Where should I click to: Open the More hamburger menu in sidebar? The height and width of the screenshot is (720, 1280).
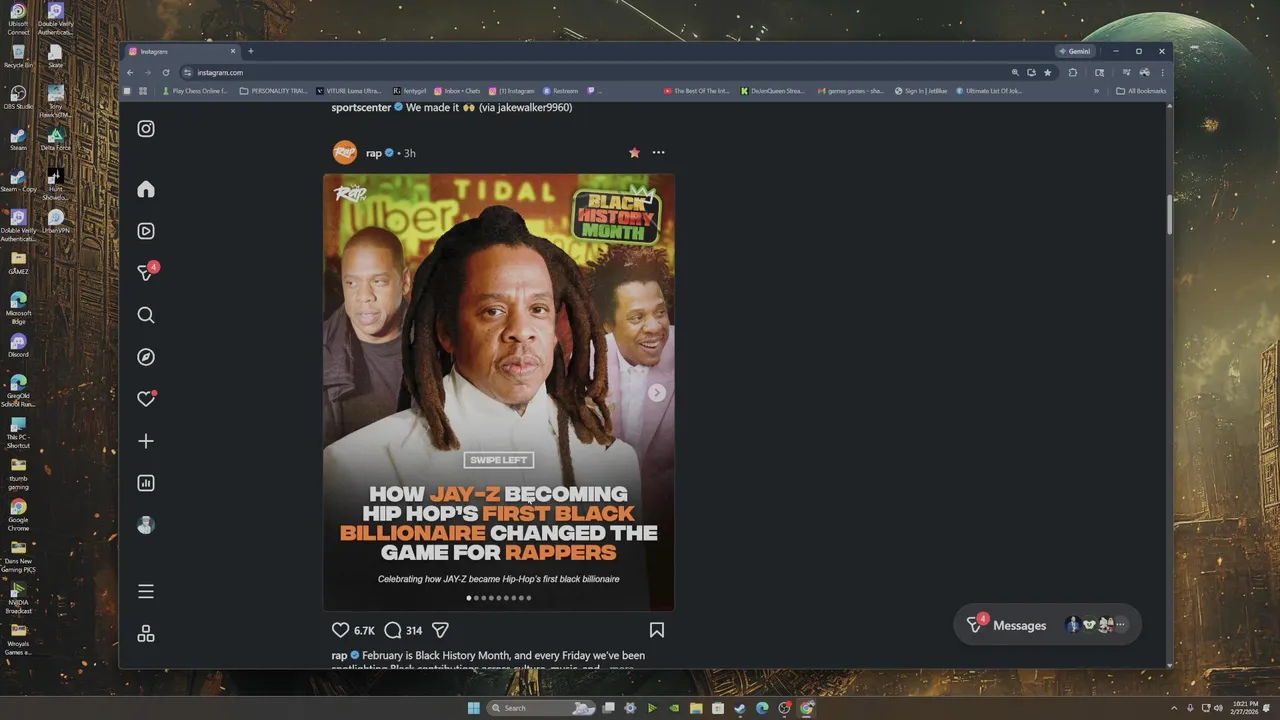click(146, 592)
